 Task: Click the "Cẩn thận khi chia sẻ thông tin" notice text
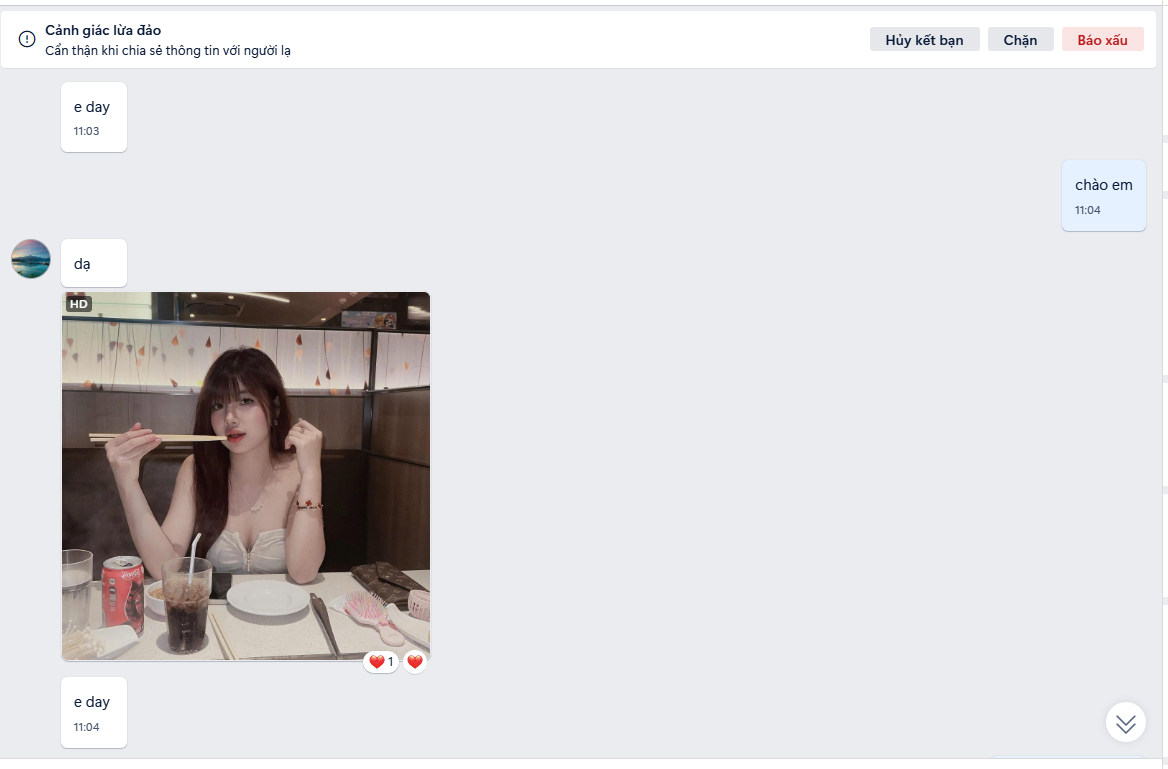pos(168,51)
